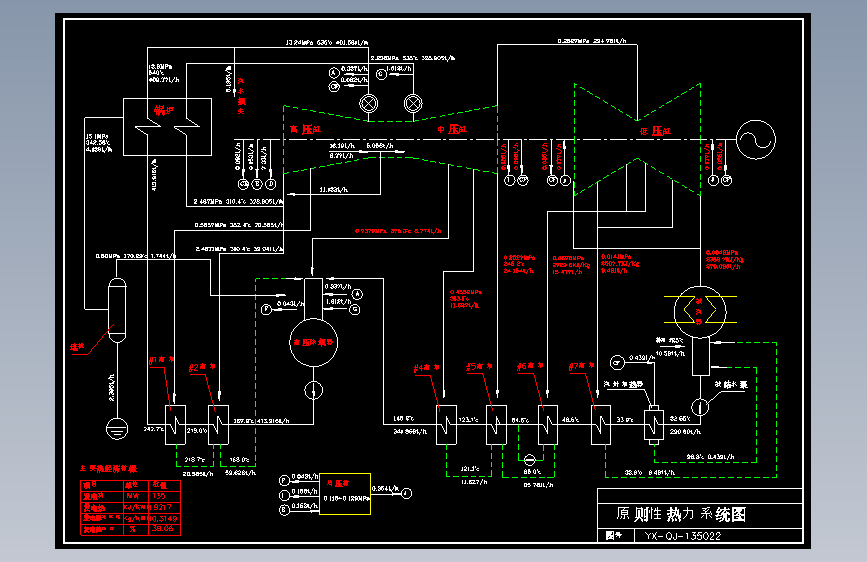The height and width of the screenshot is (562, 867).
Task: Click the condensate pump circle symbol
Action: [700, 407]
